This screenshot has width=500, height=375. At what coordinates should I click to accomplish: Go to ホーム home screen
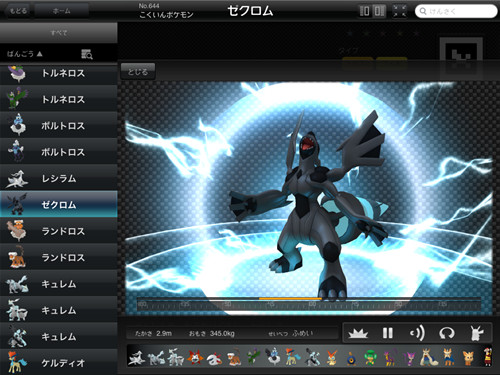click(61, 11)
